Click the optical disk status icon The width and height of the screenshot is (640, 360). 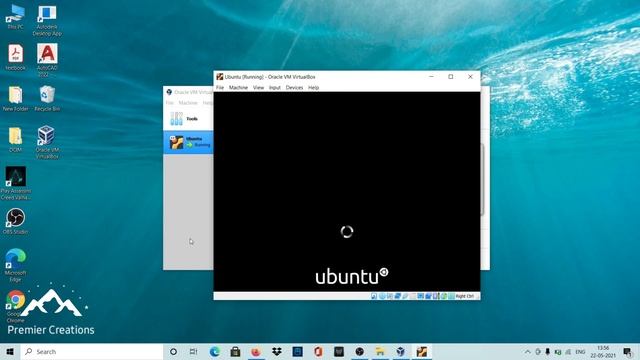382,296
